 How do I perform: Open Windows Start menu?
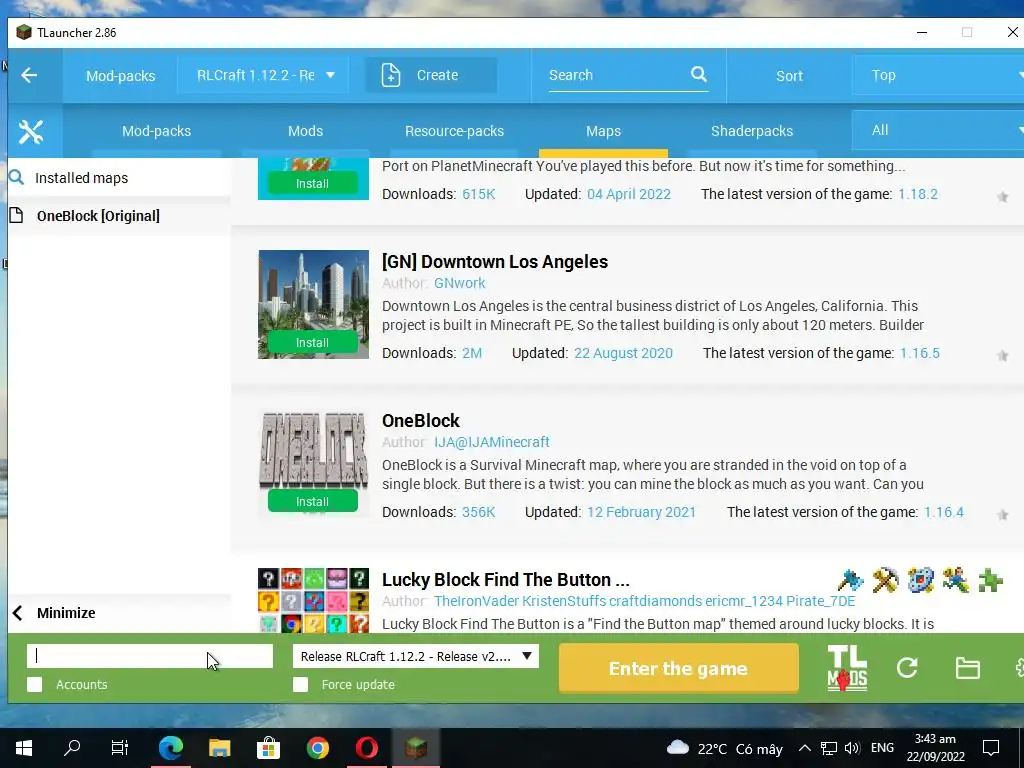click(x=24, y=748)
